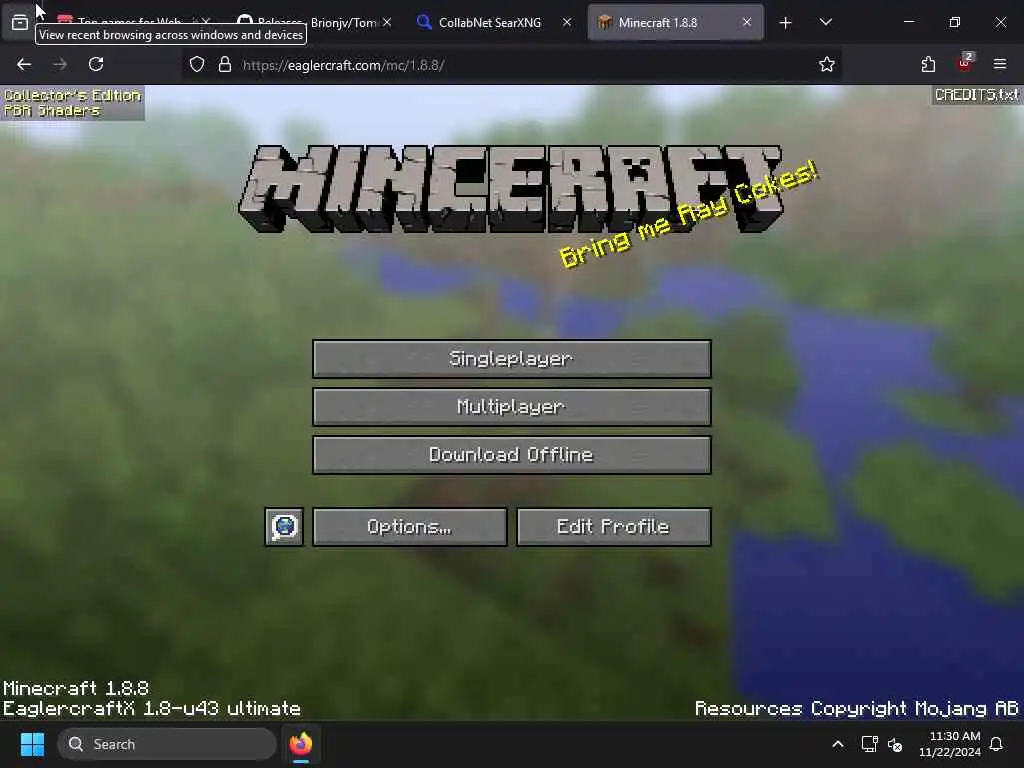Image resolution: width=1024 pixels, height=768 pixels.
Task: Open the Windows Start menu
Action: [x=32, y=744]
